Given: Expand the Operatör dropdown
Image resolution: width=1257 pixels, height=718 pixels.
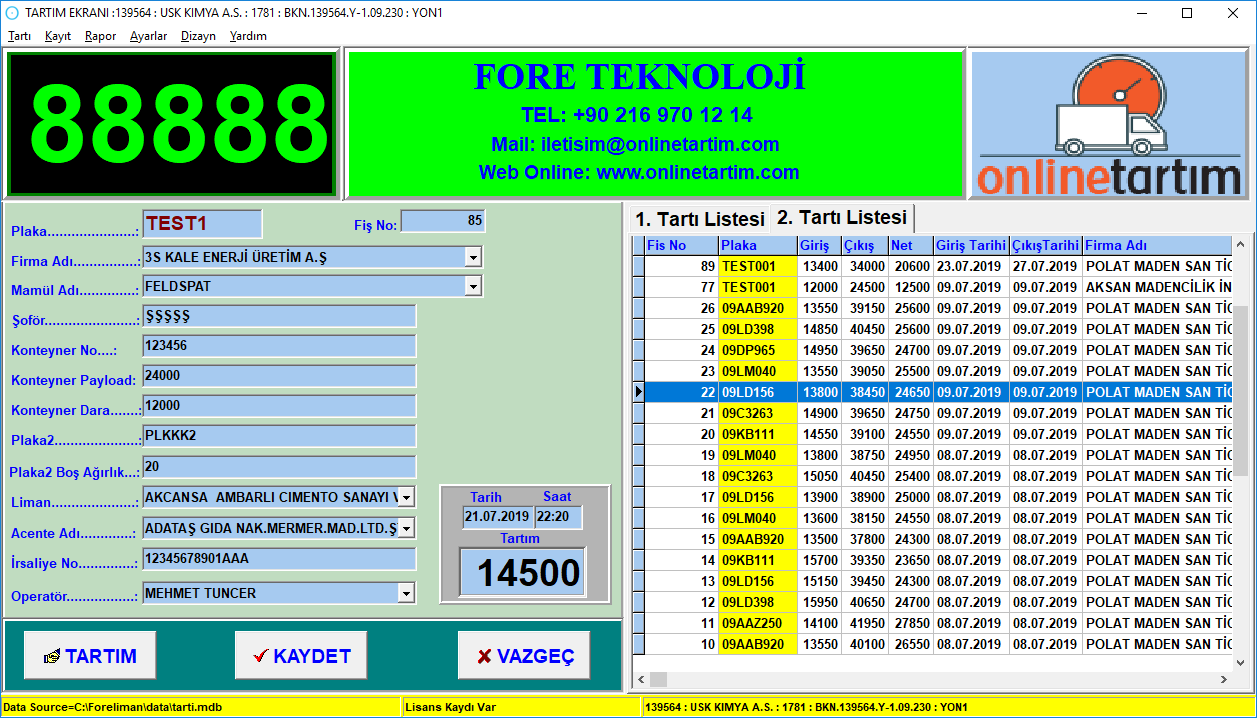Looking at the screenshot, I should tap(405, 593).
